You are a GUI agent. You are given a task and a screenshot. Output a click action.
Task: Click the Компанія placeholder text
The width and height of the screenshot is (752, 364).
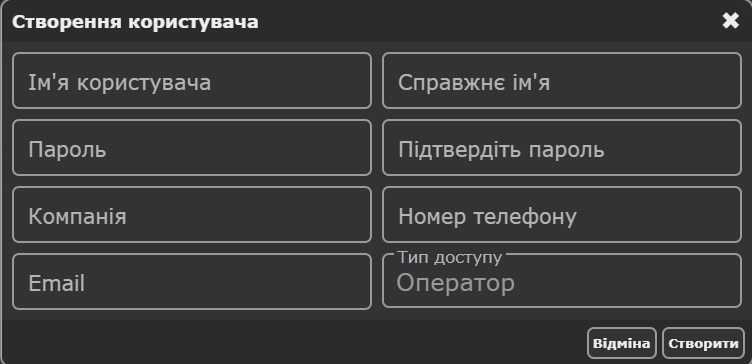(77, 216)
